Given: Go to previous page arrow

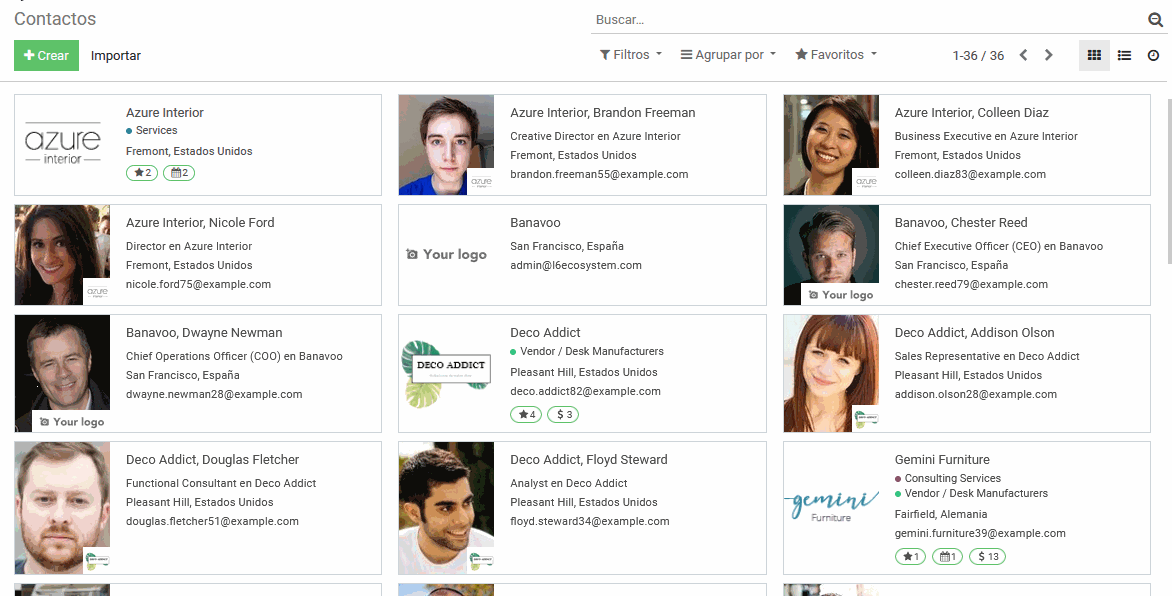Looking at the screenshot, I should tap(1023, 55).
